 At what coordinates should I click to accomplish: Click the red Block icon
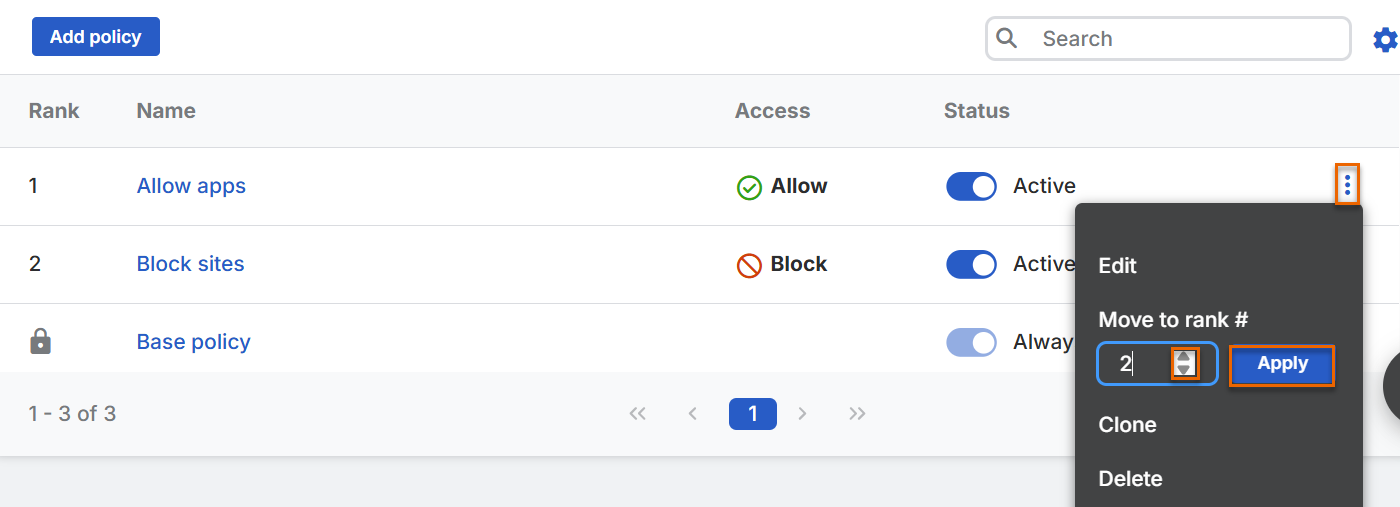point(749,265)
